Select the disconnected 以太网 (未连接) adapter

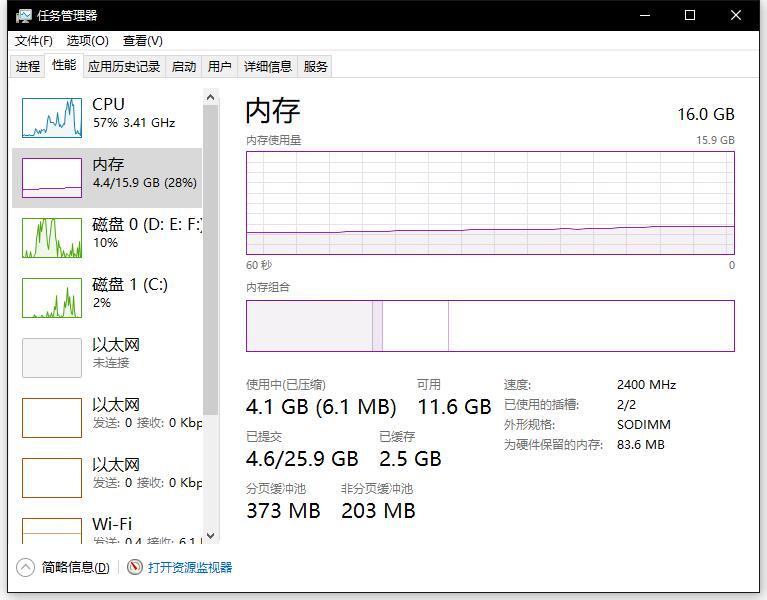click(52, 358)
